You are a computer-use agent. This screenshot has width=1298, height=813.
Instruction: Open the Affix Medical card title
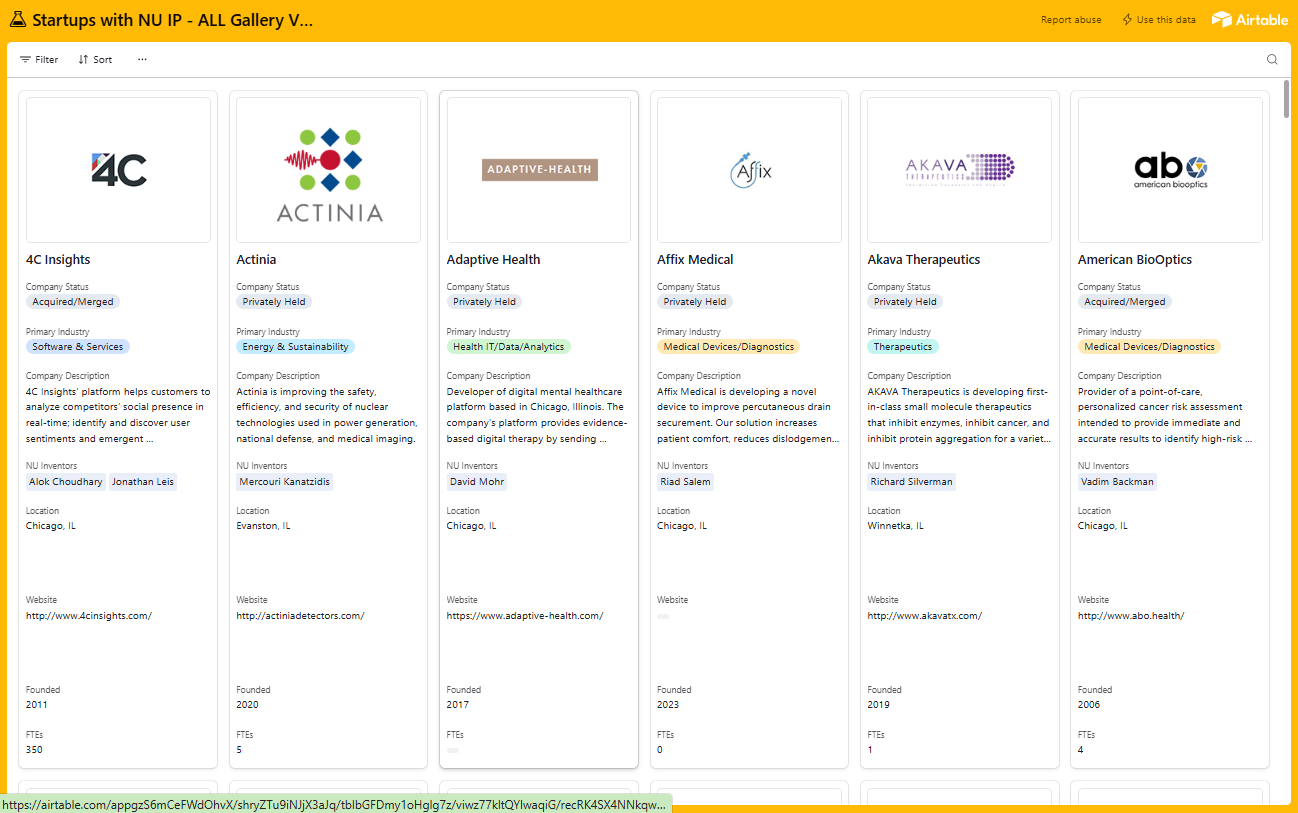tap(695, 260)
